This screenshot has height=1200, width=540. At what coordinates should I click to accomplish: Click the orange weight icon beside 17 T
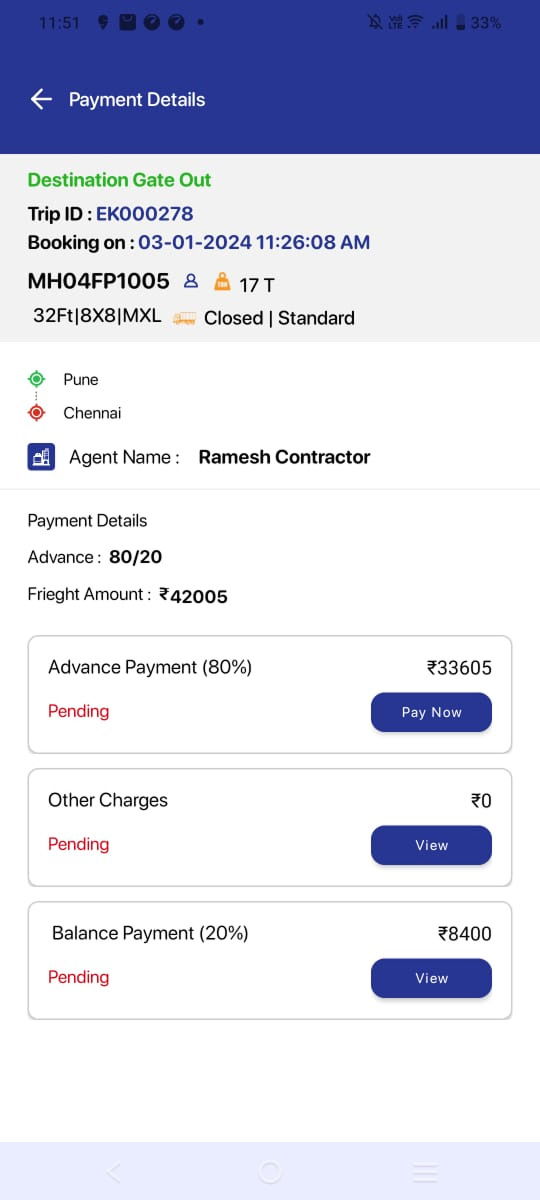[x=222, y=282]
